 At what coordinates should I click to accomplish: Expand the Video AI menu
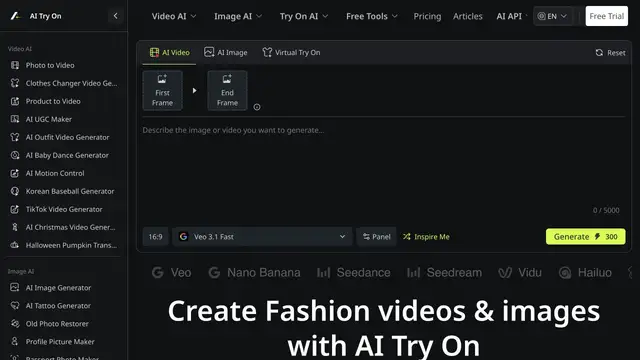click(x=174, y=16)
